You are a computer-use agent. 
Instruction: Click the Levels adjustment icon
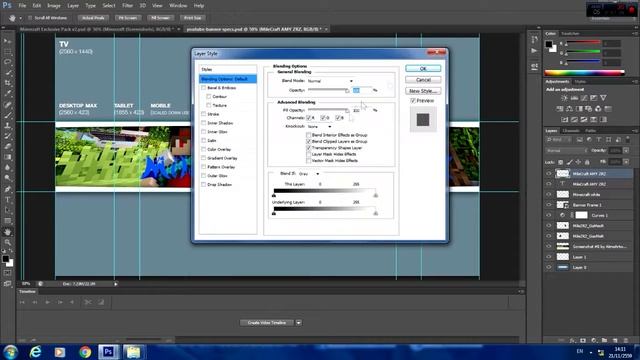point(574,98)
